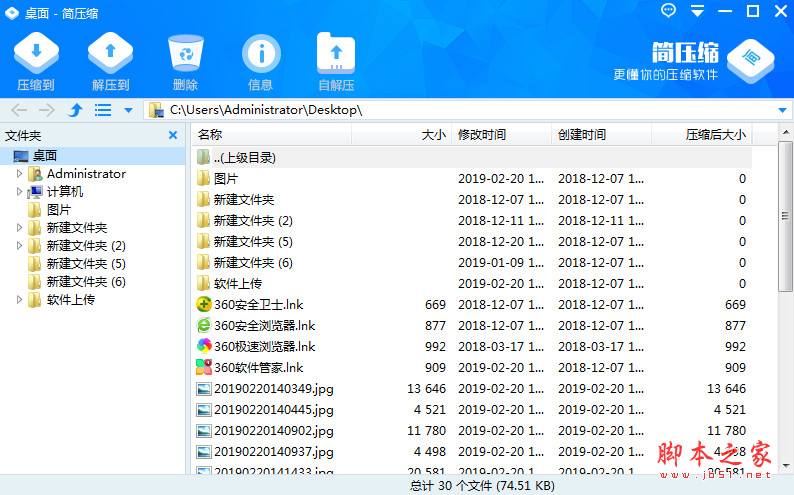Image resolution: width=794 pixels, height=495 pixels.
Task: Click the Administrator user icon in tree
Action: point(35,174)
